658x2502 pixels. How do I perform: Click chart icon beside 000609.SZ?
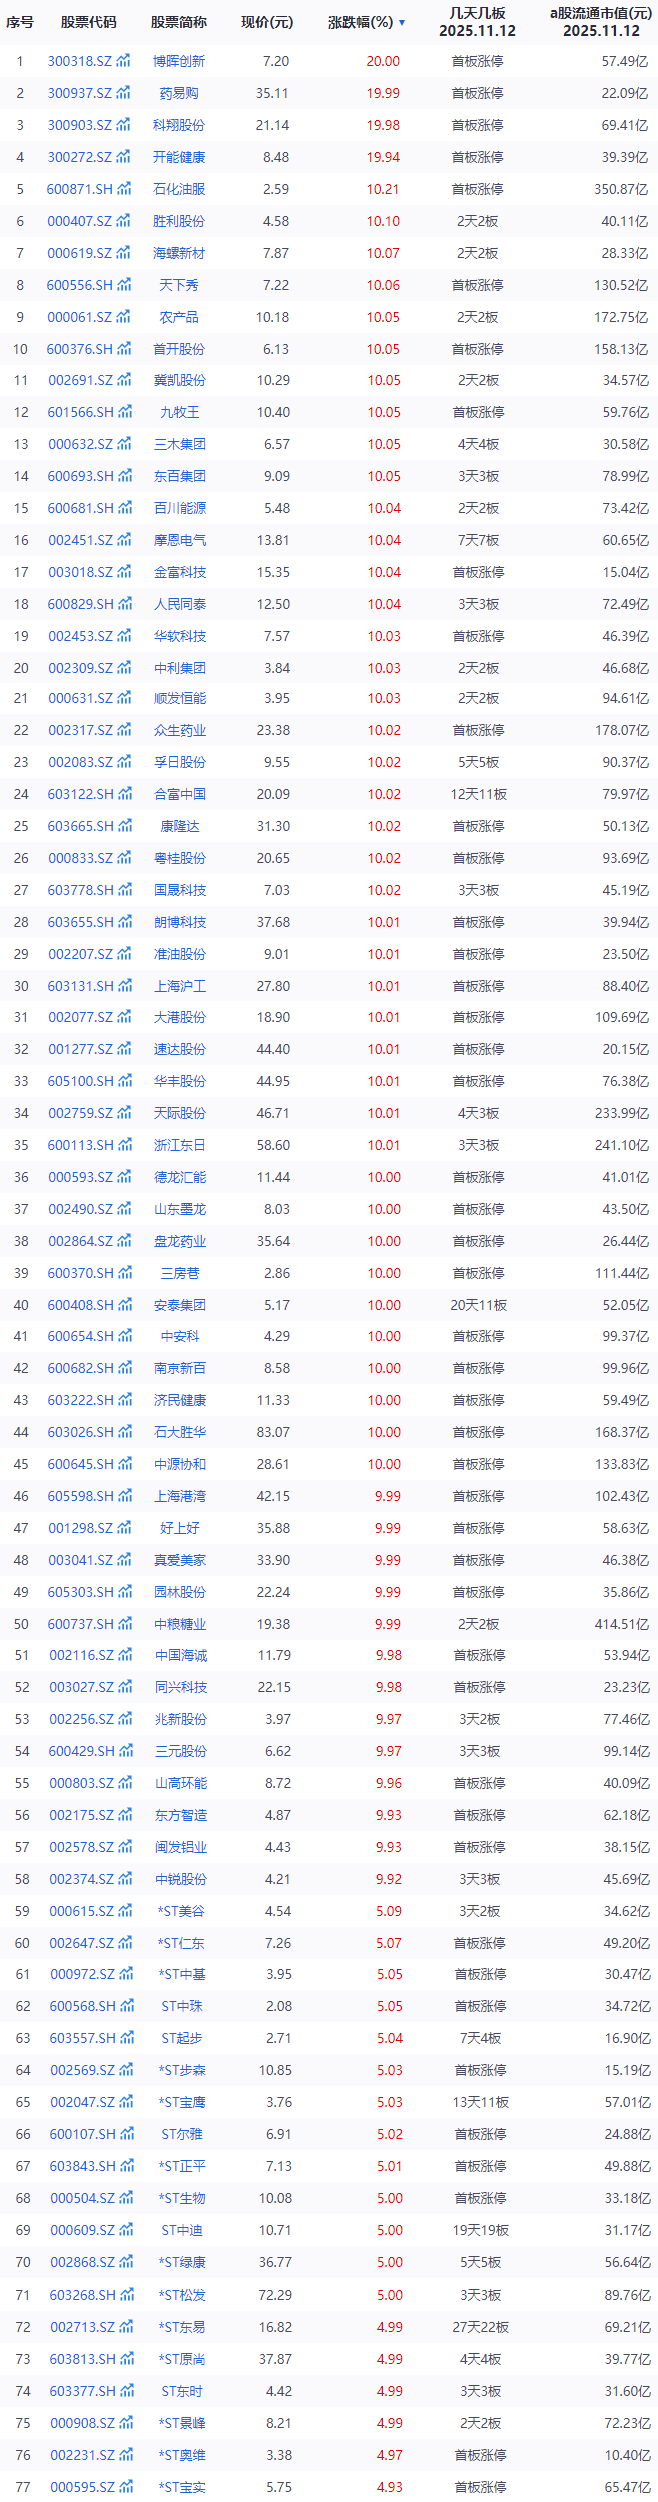click(x=126, y=2230)
